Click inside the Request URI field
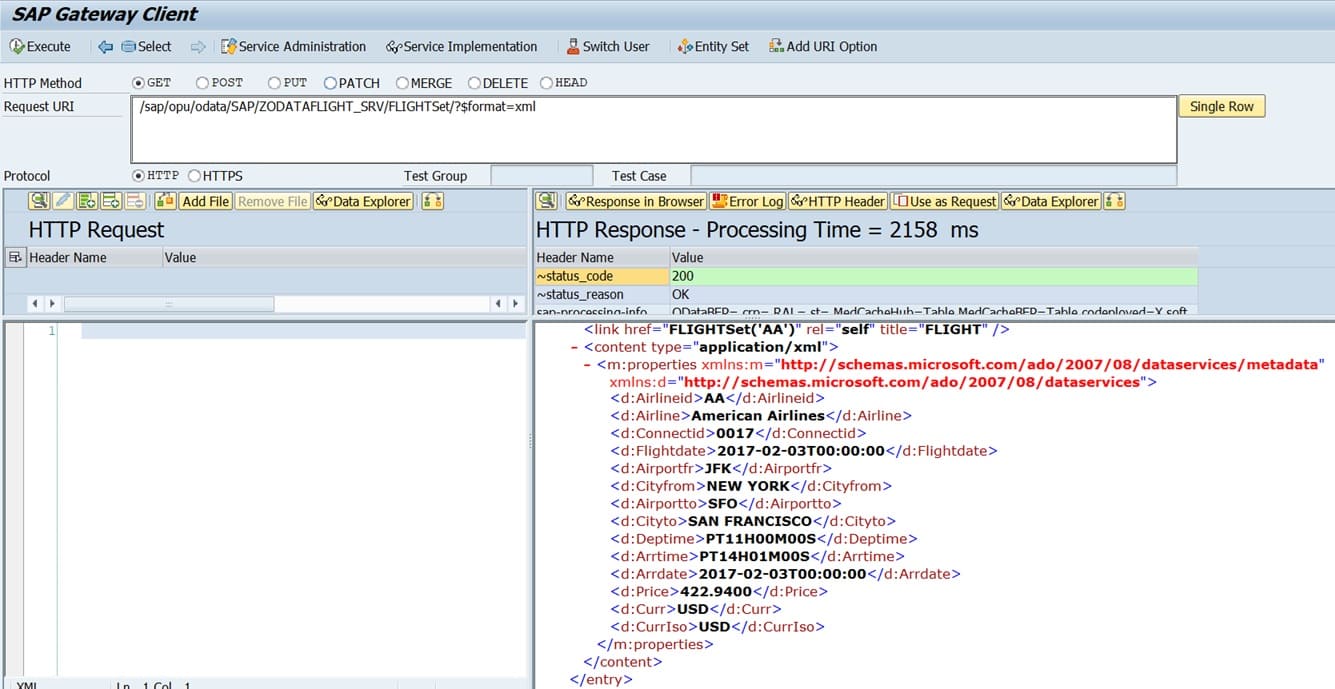The width and height of the screenshot is (1335, 689). click(x=653, y=129)
